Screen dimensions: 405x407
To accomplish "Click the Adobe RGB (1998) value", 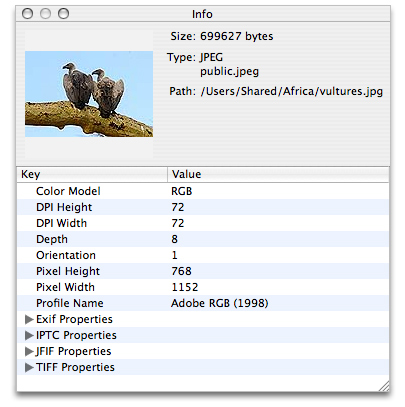I will click(x=220, y=303).
